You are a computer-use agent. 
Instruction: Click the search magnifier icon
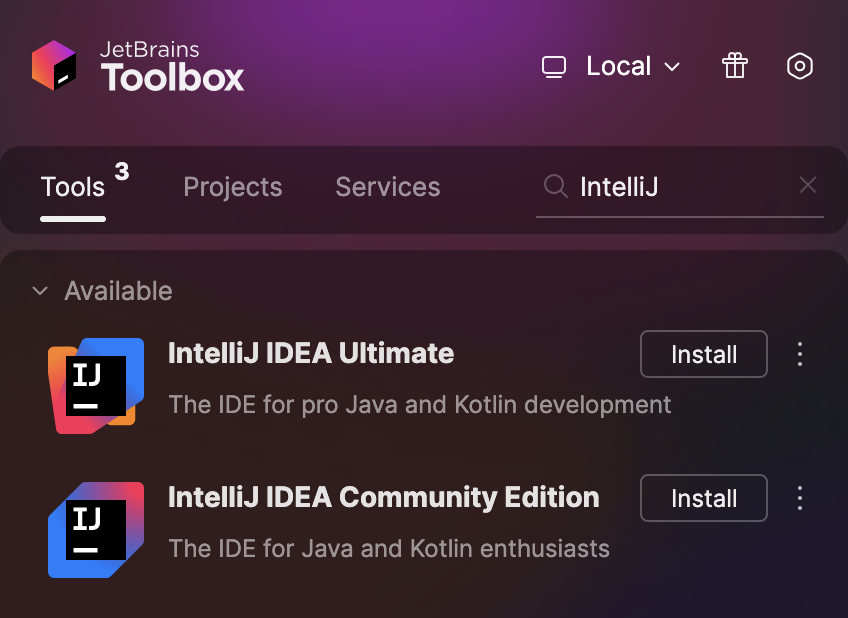[x=555, y=187]
